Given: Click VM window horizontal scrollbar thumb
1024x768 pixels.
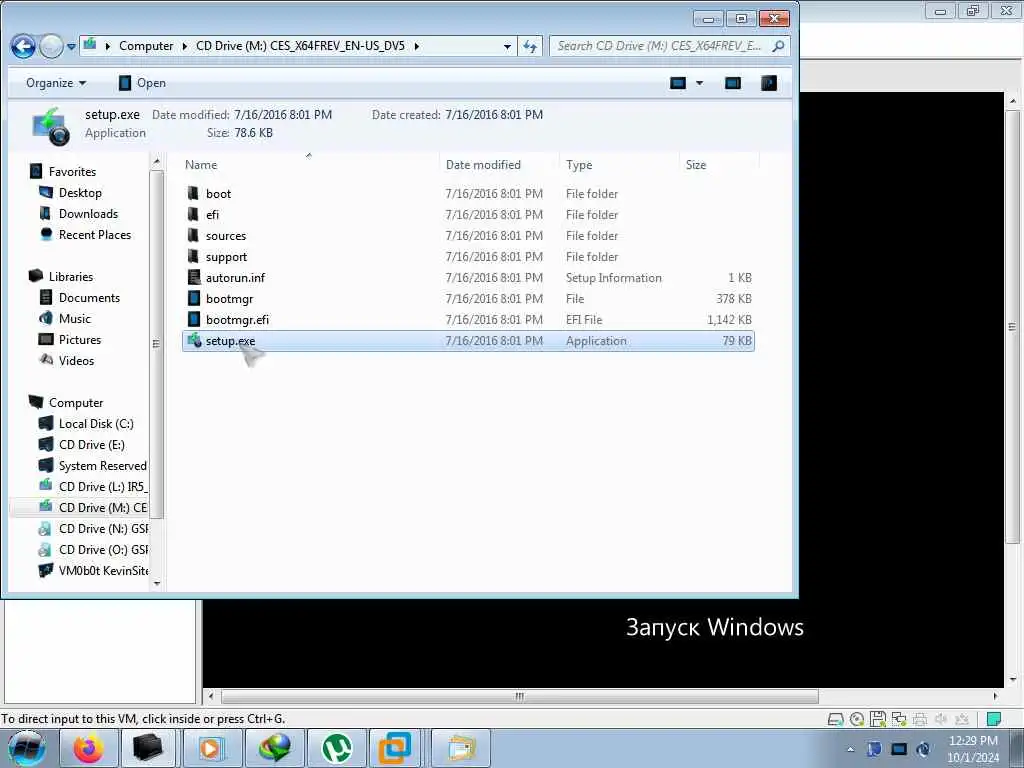Looking at the screenshot, I should [x=519, y=696].
